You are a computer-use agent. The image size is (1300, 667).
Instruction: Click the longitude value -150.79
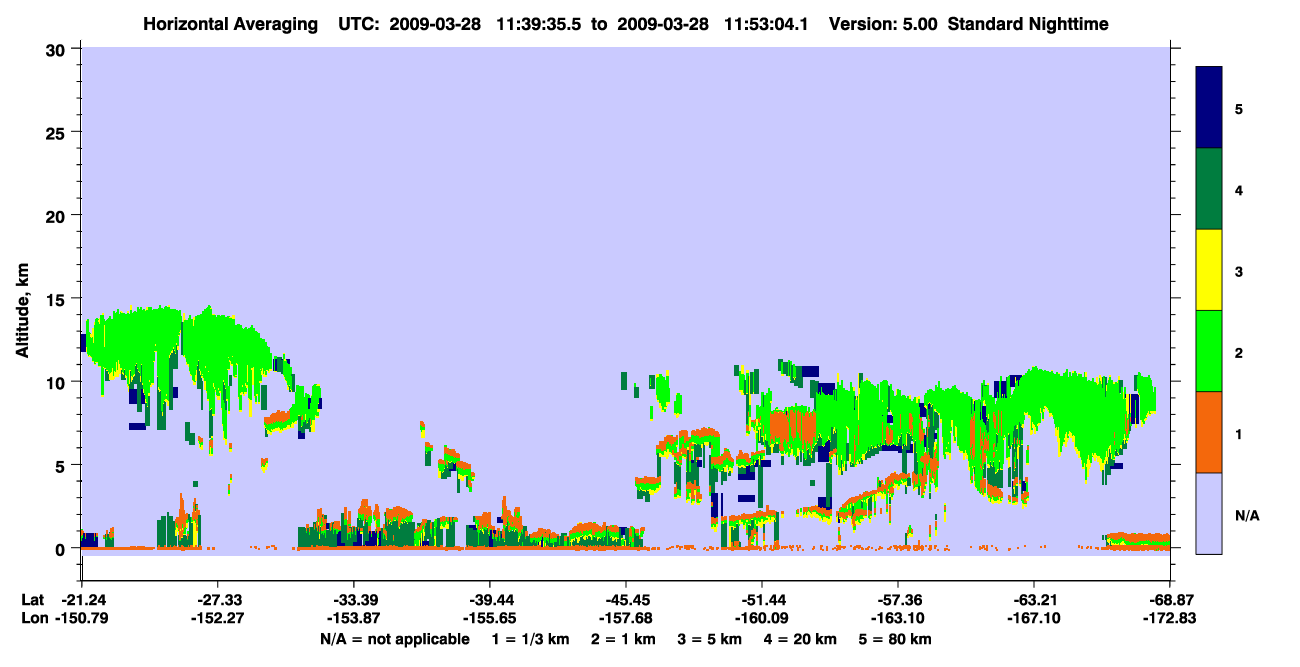pos(81,619)
